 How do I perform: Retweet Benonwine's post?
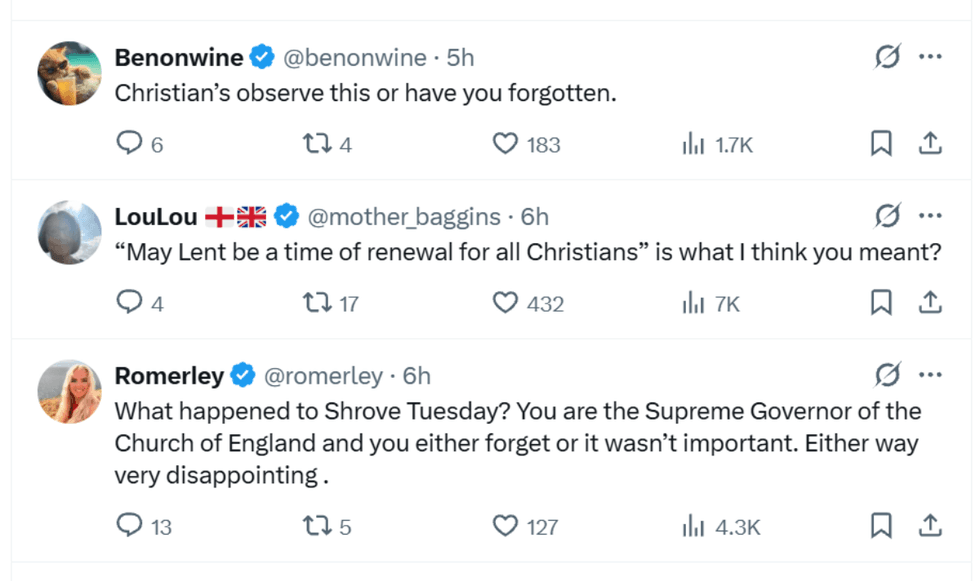coord(315,145)
